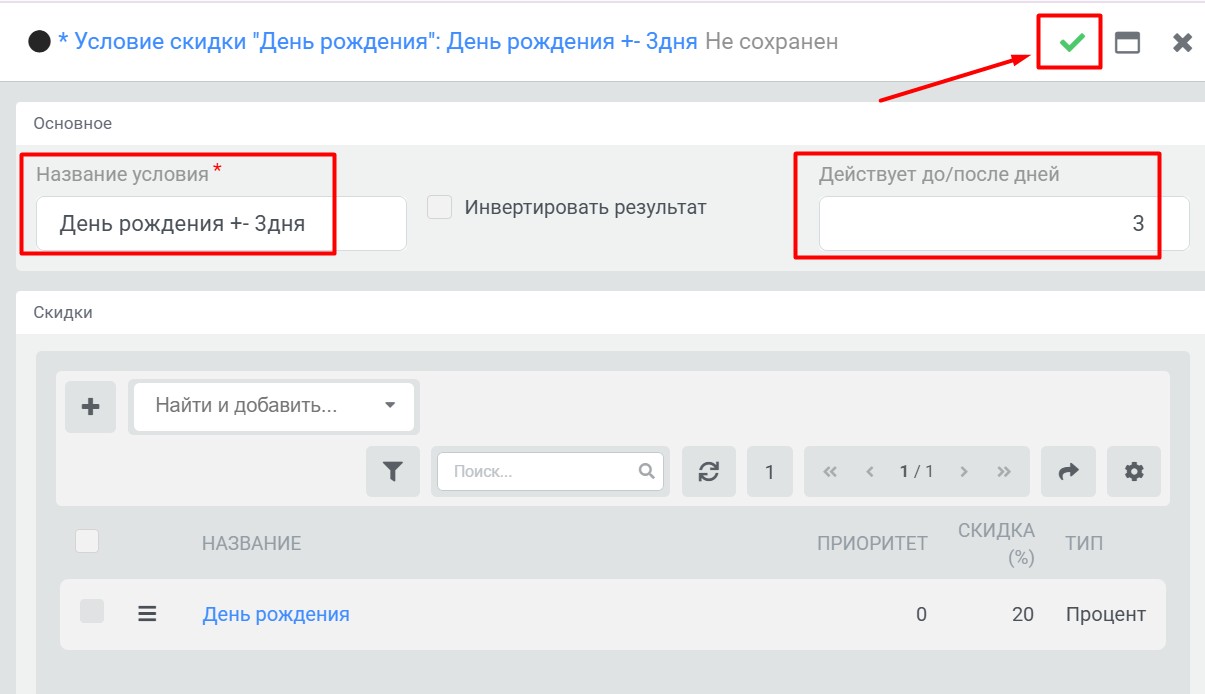The height and width of the screenshot is (694, 1205).
Task: Select all rows via header checkbox
Action: pos(87,541)
